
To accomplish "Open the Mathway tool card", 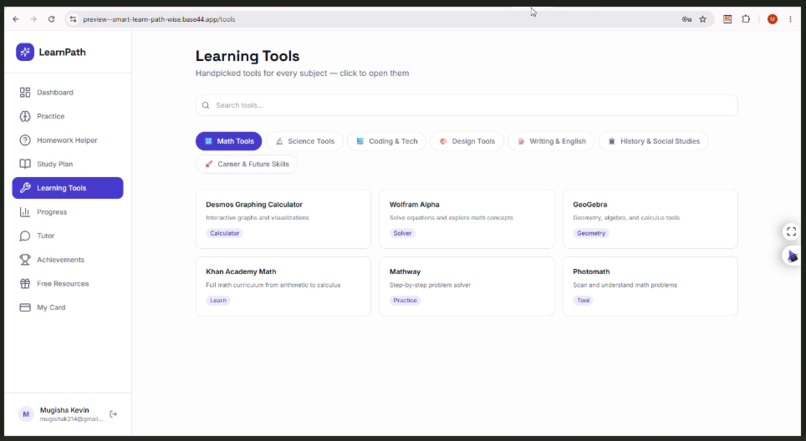I will 467,286.
